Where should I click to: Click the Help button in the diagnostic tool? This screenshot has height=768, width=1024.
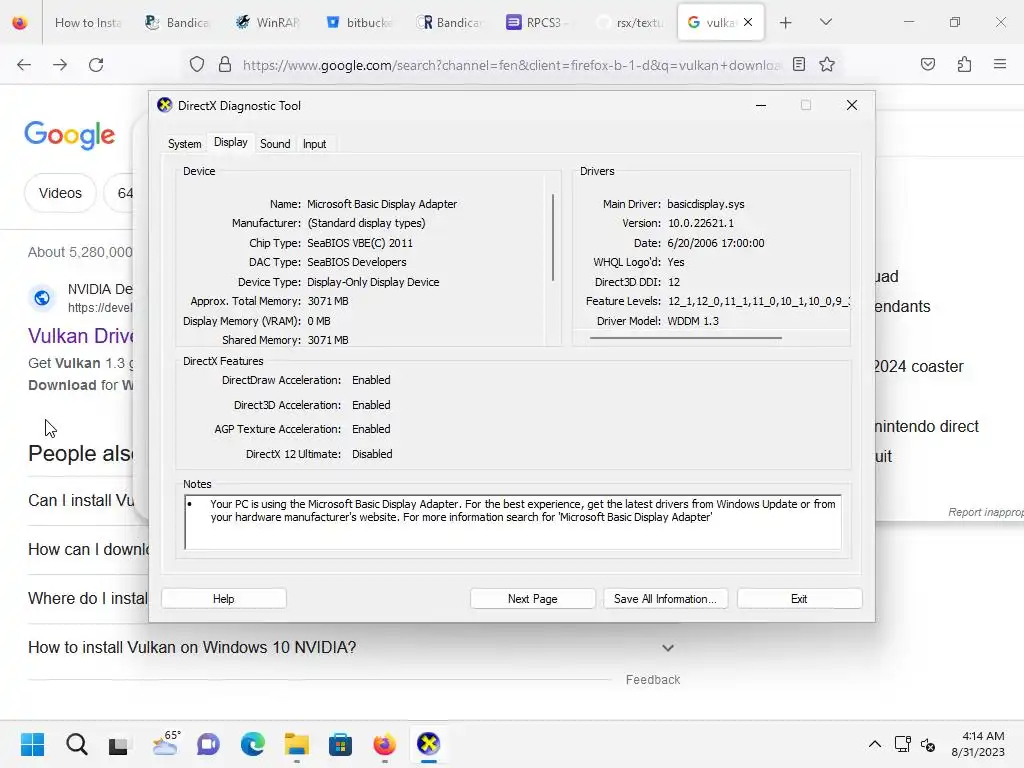223,599
